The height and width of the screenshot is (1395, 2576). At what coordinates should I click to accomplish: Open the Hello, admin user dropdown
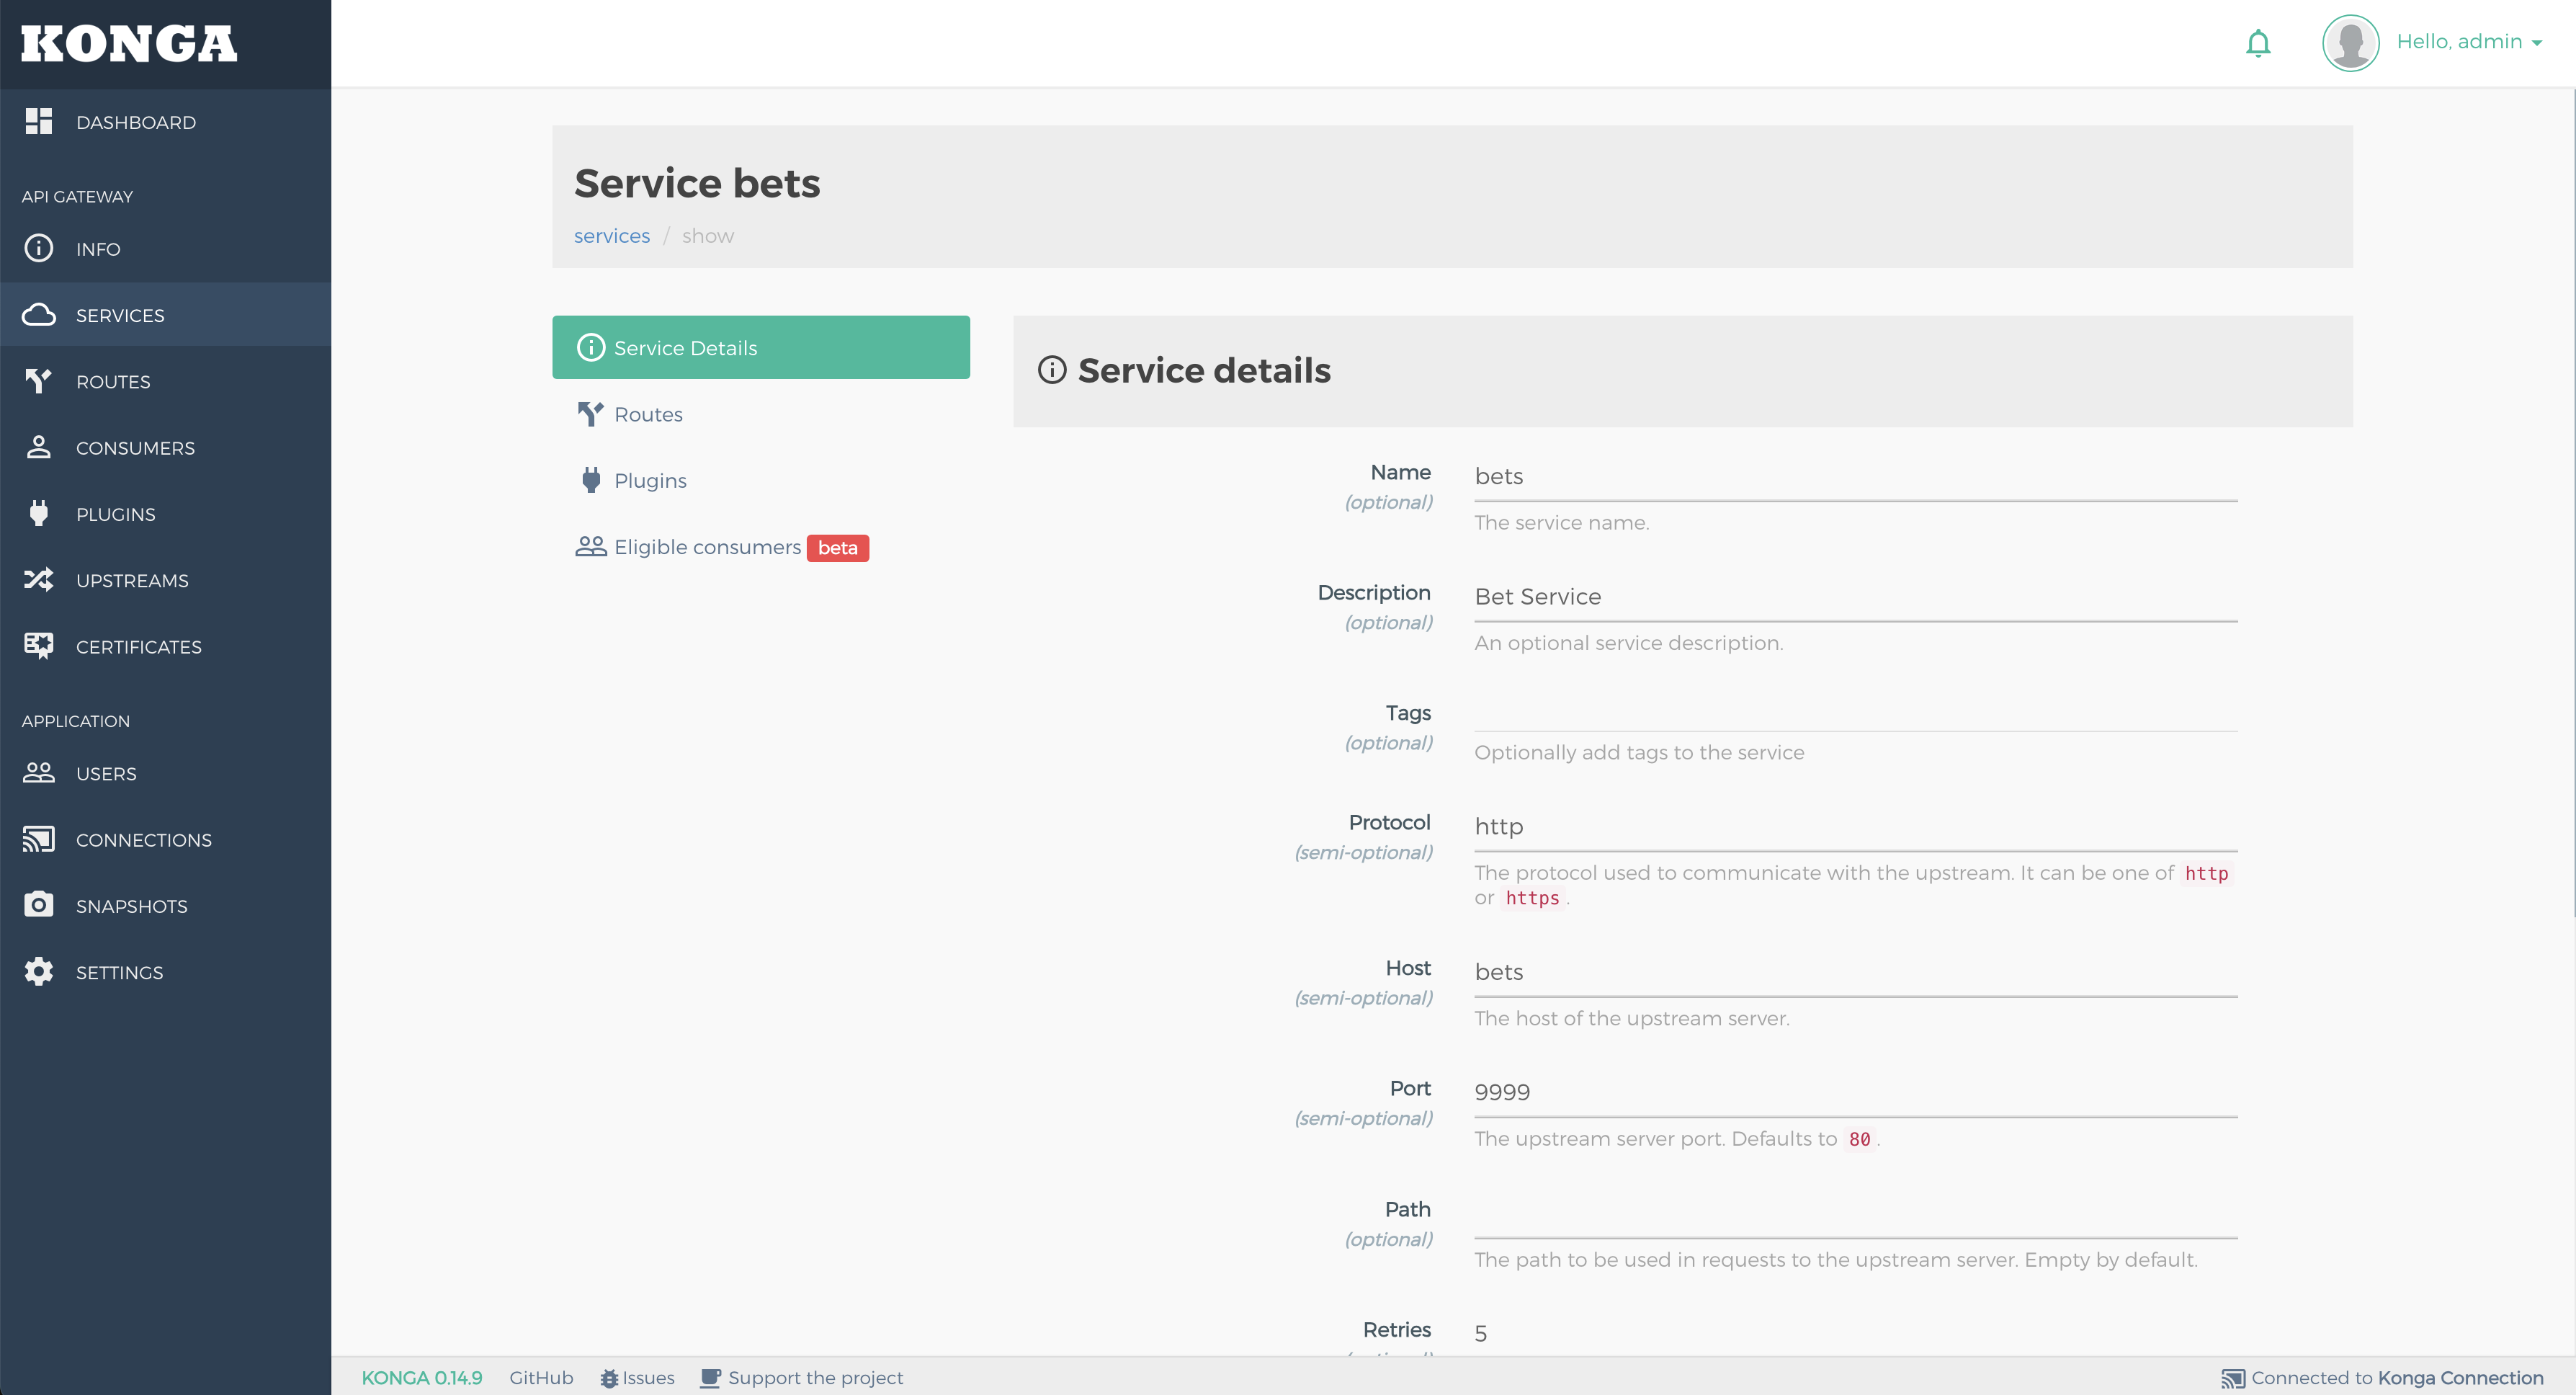pos(2467,42)
